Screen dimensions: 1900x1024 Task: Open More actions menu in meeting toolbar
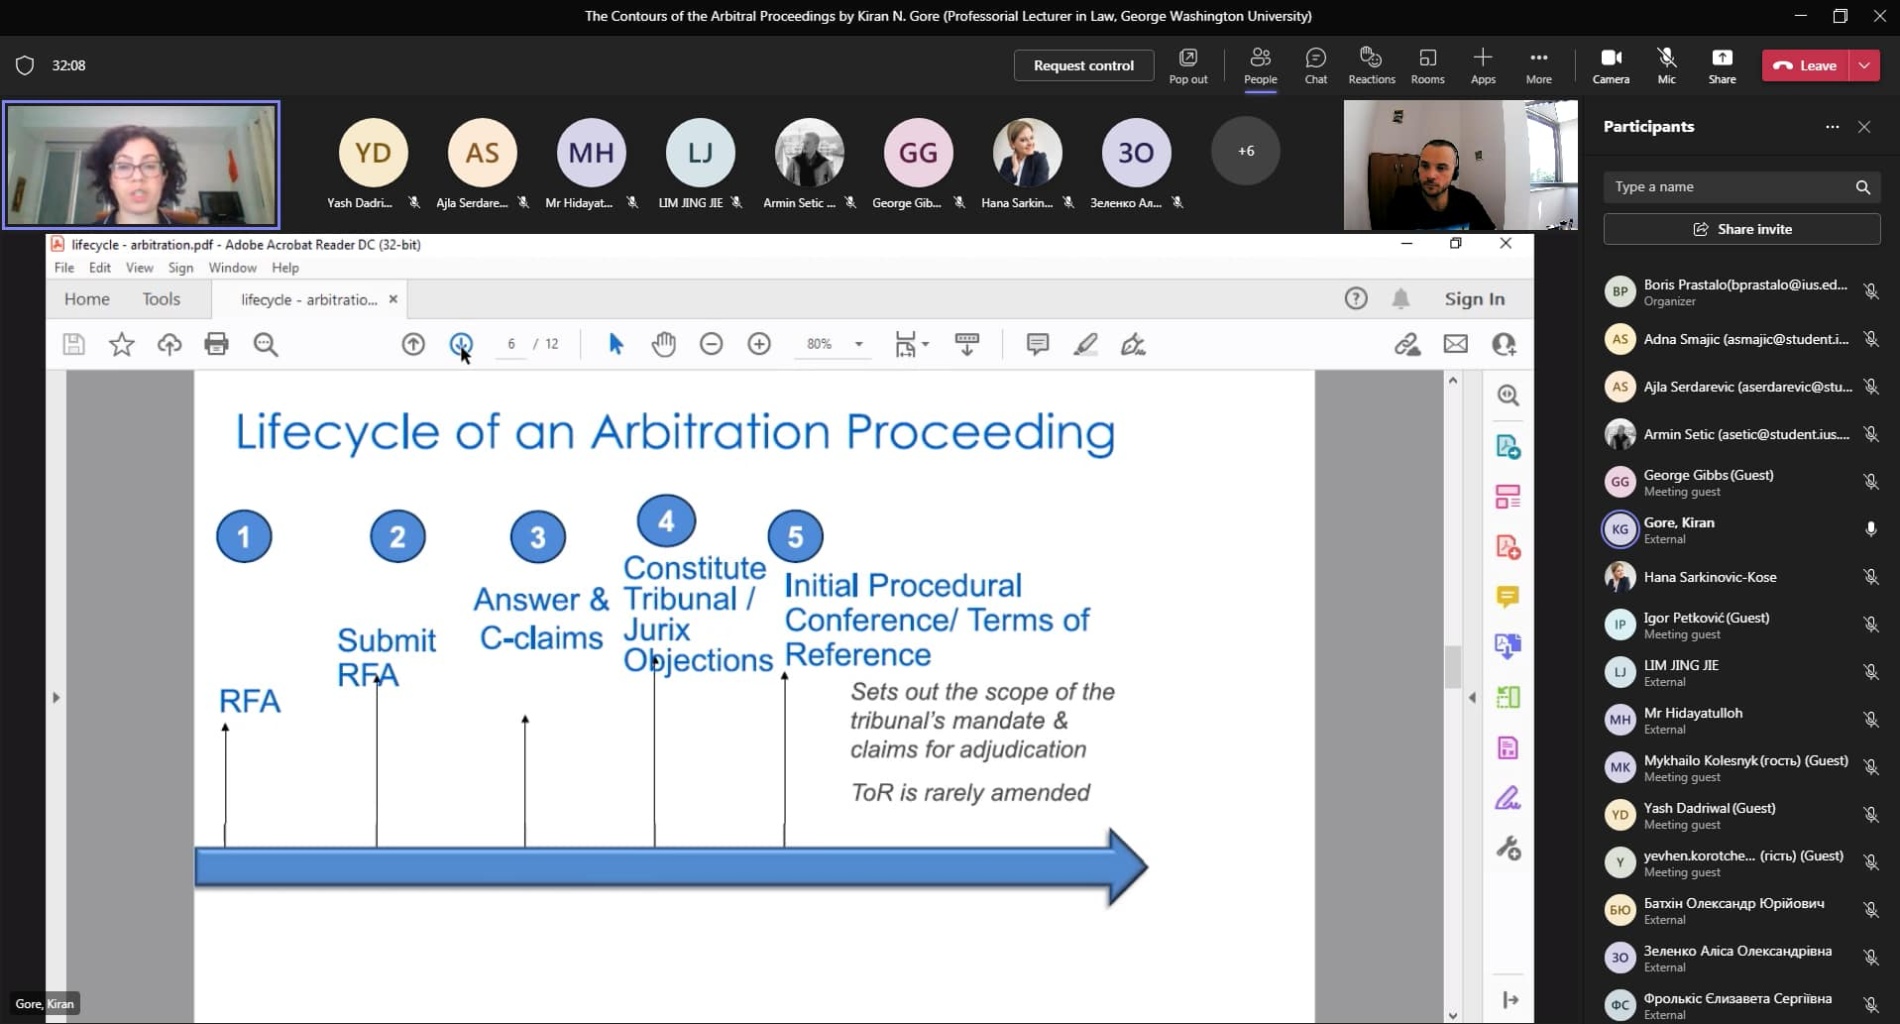(1538, 65)
